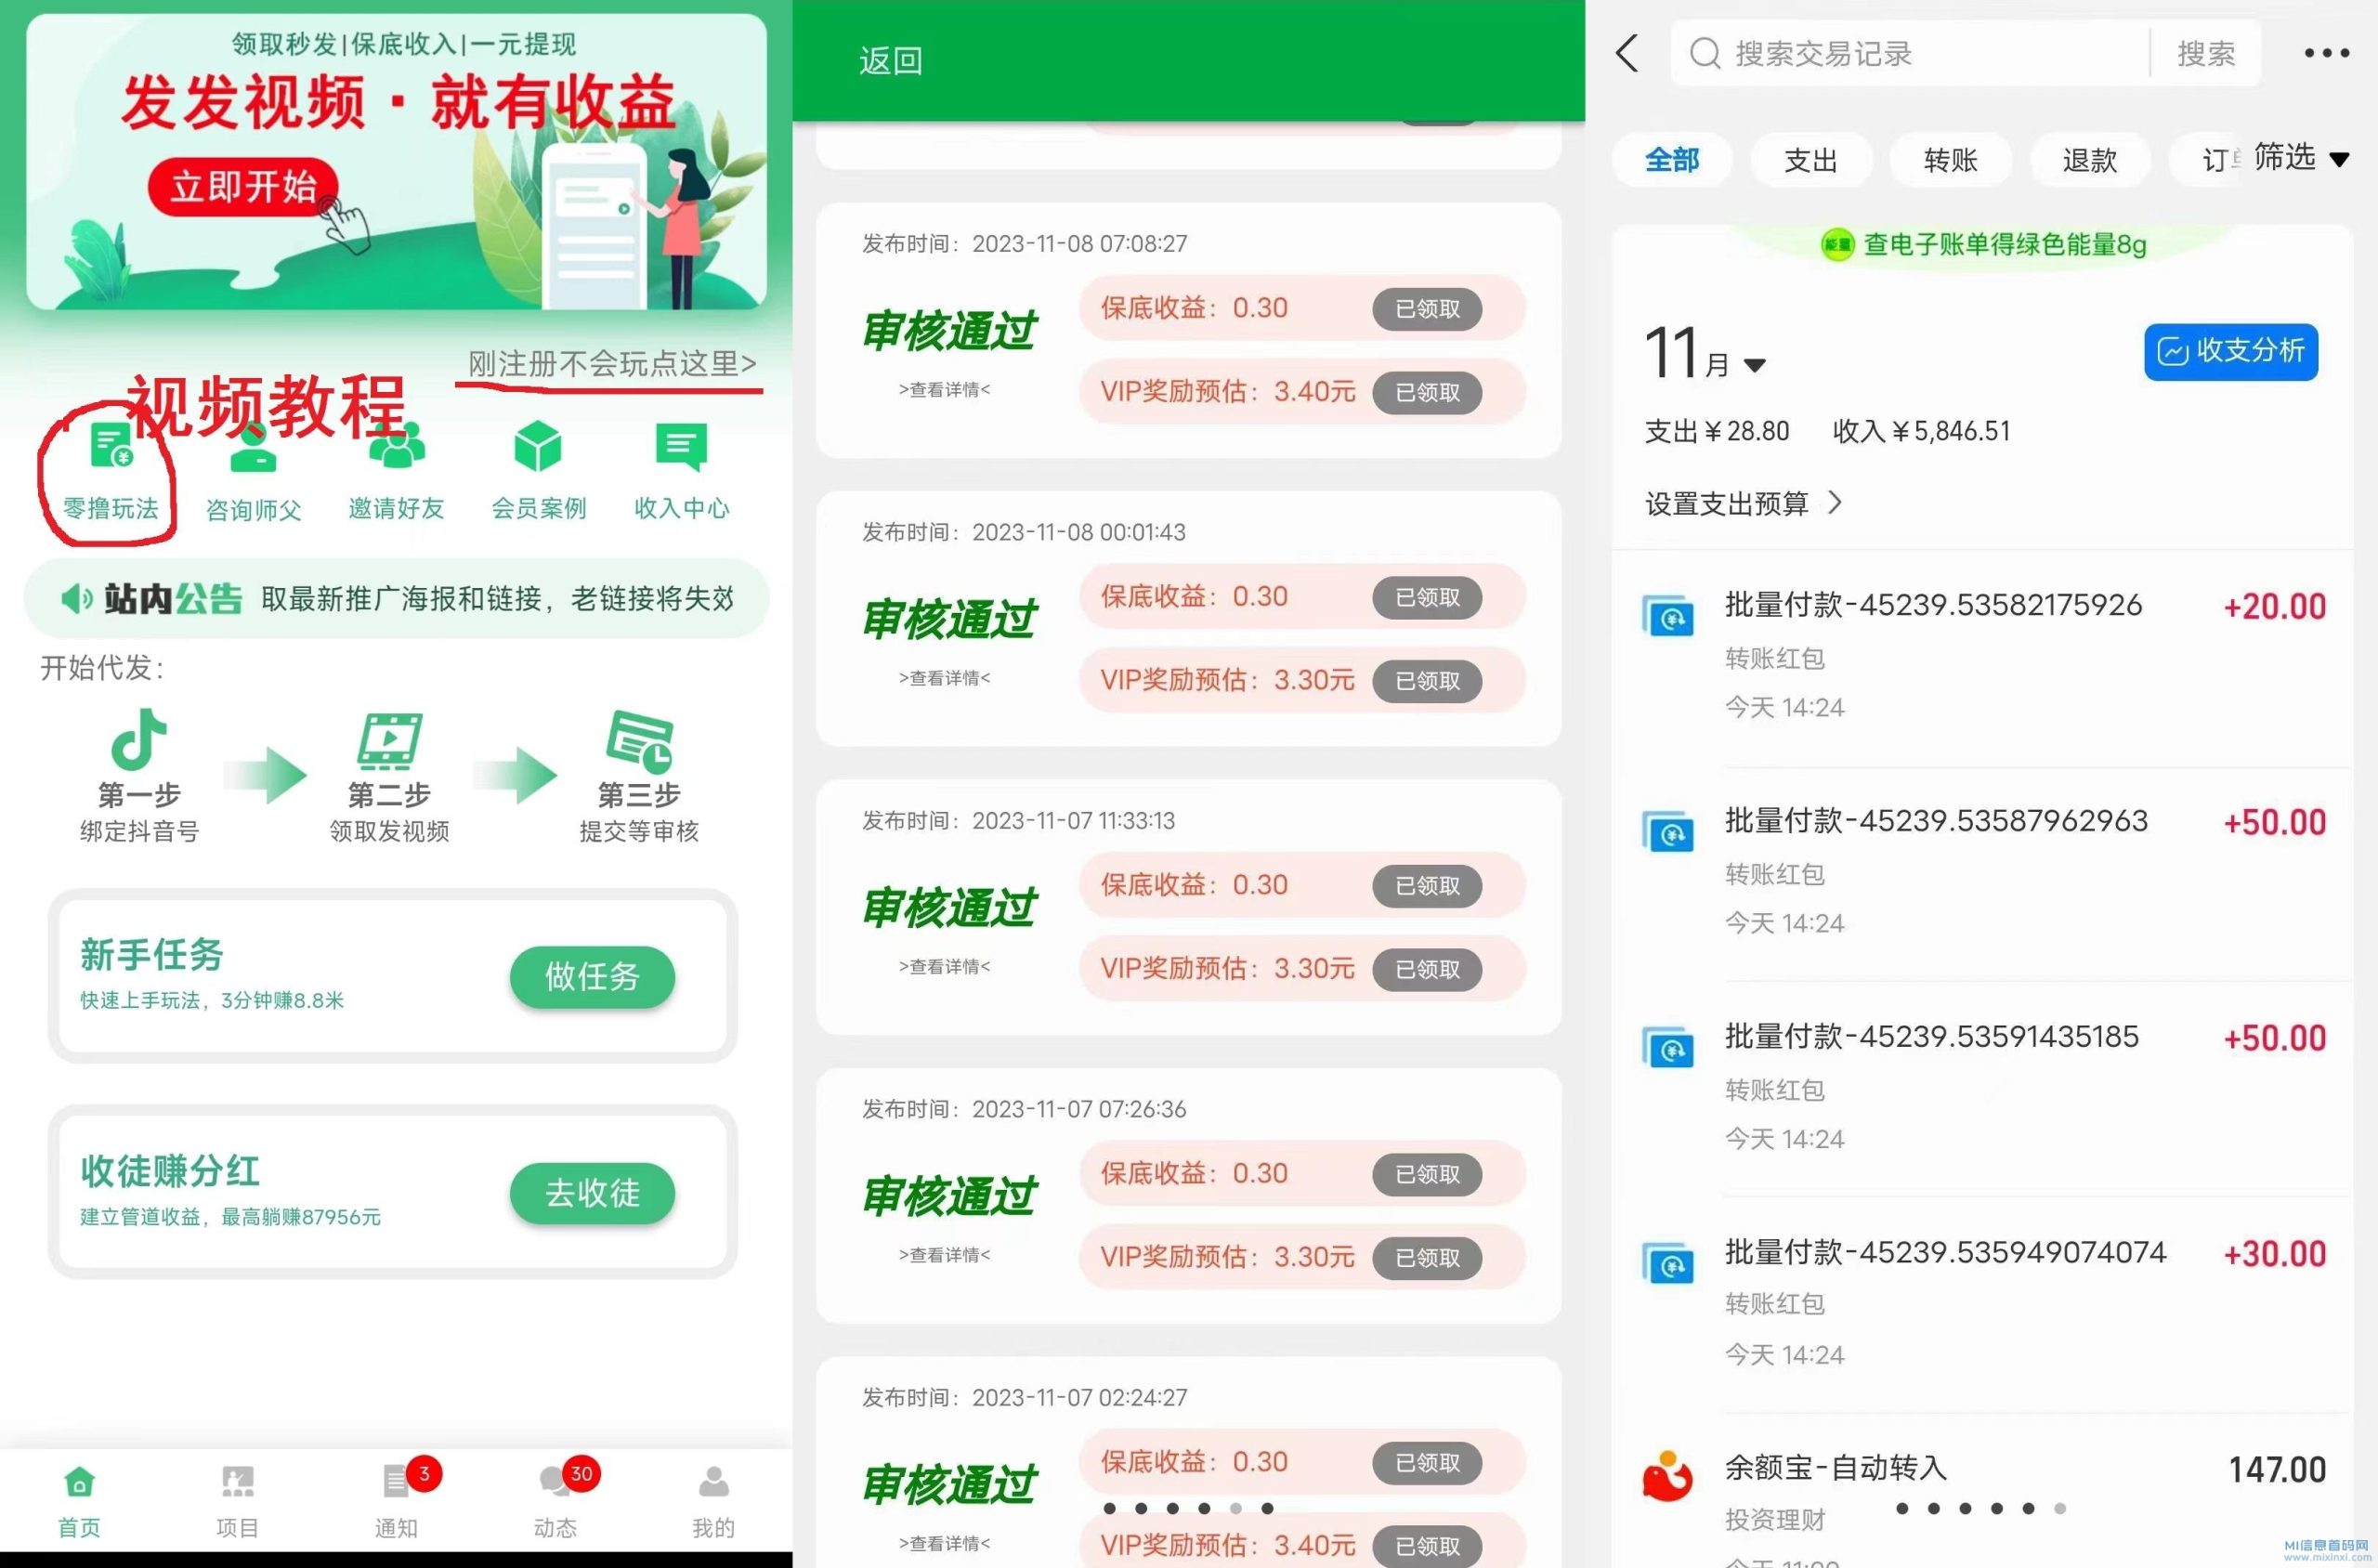Open the 收徒赚分红 card title
The height and width of the screenshot is (1568, 2378).
point(170,1171)
